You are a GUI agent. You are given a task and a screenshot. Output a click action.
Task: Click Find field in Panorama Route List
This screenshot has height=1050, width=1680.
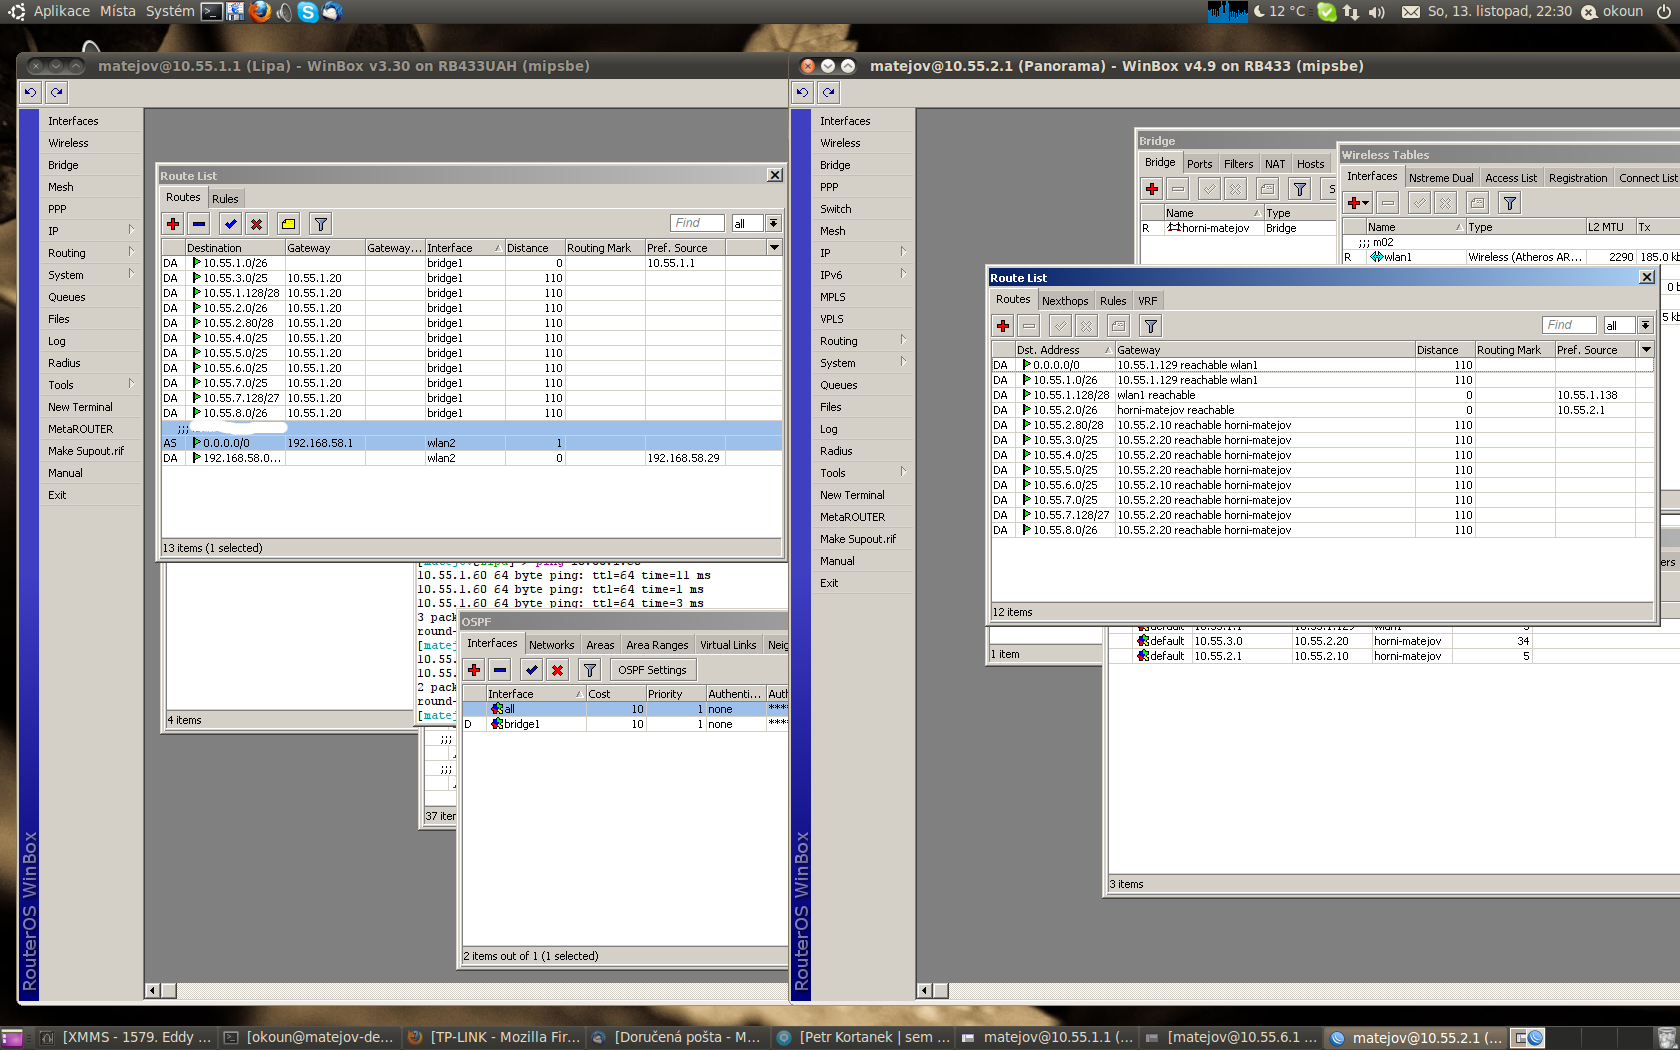tap(1569, 325)
